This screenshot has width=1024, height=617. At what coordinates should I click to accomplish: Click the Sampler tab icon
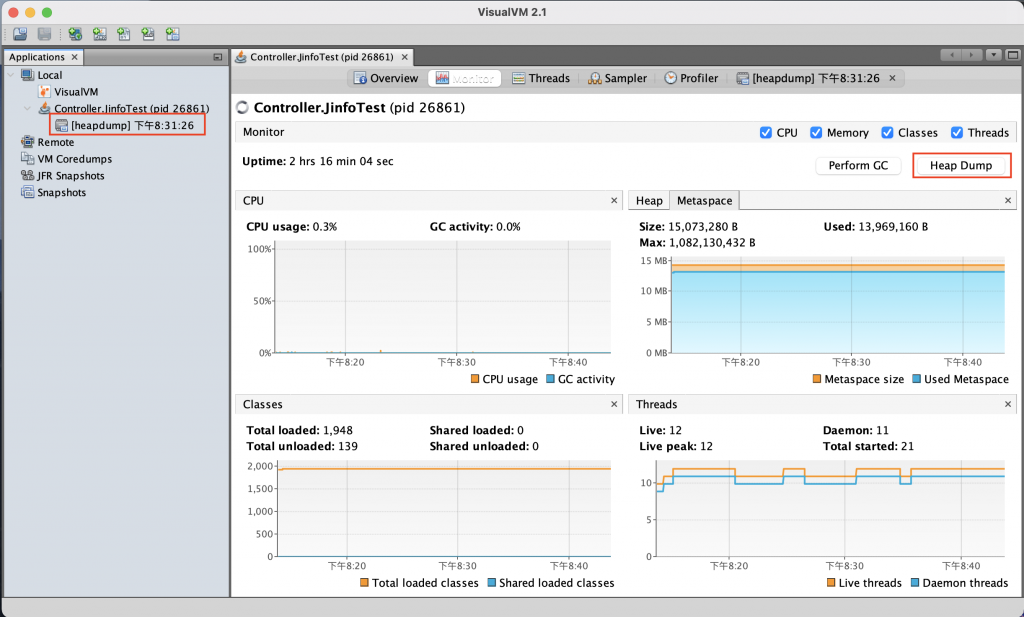coord(594,78)
